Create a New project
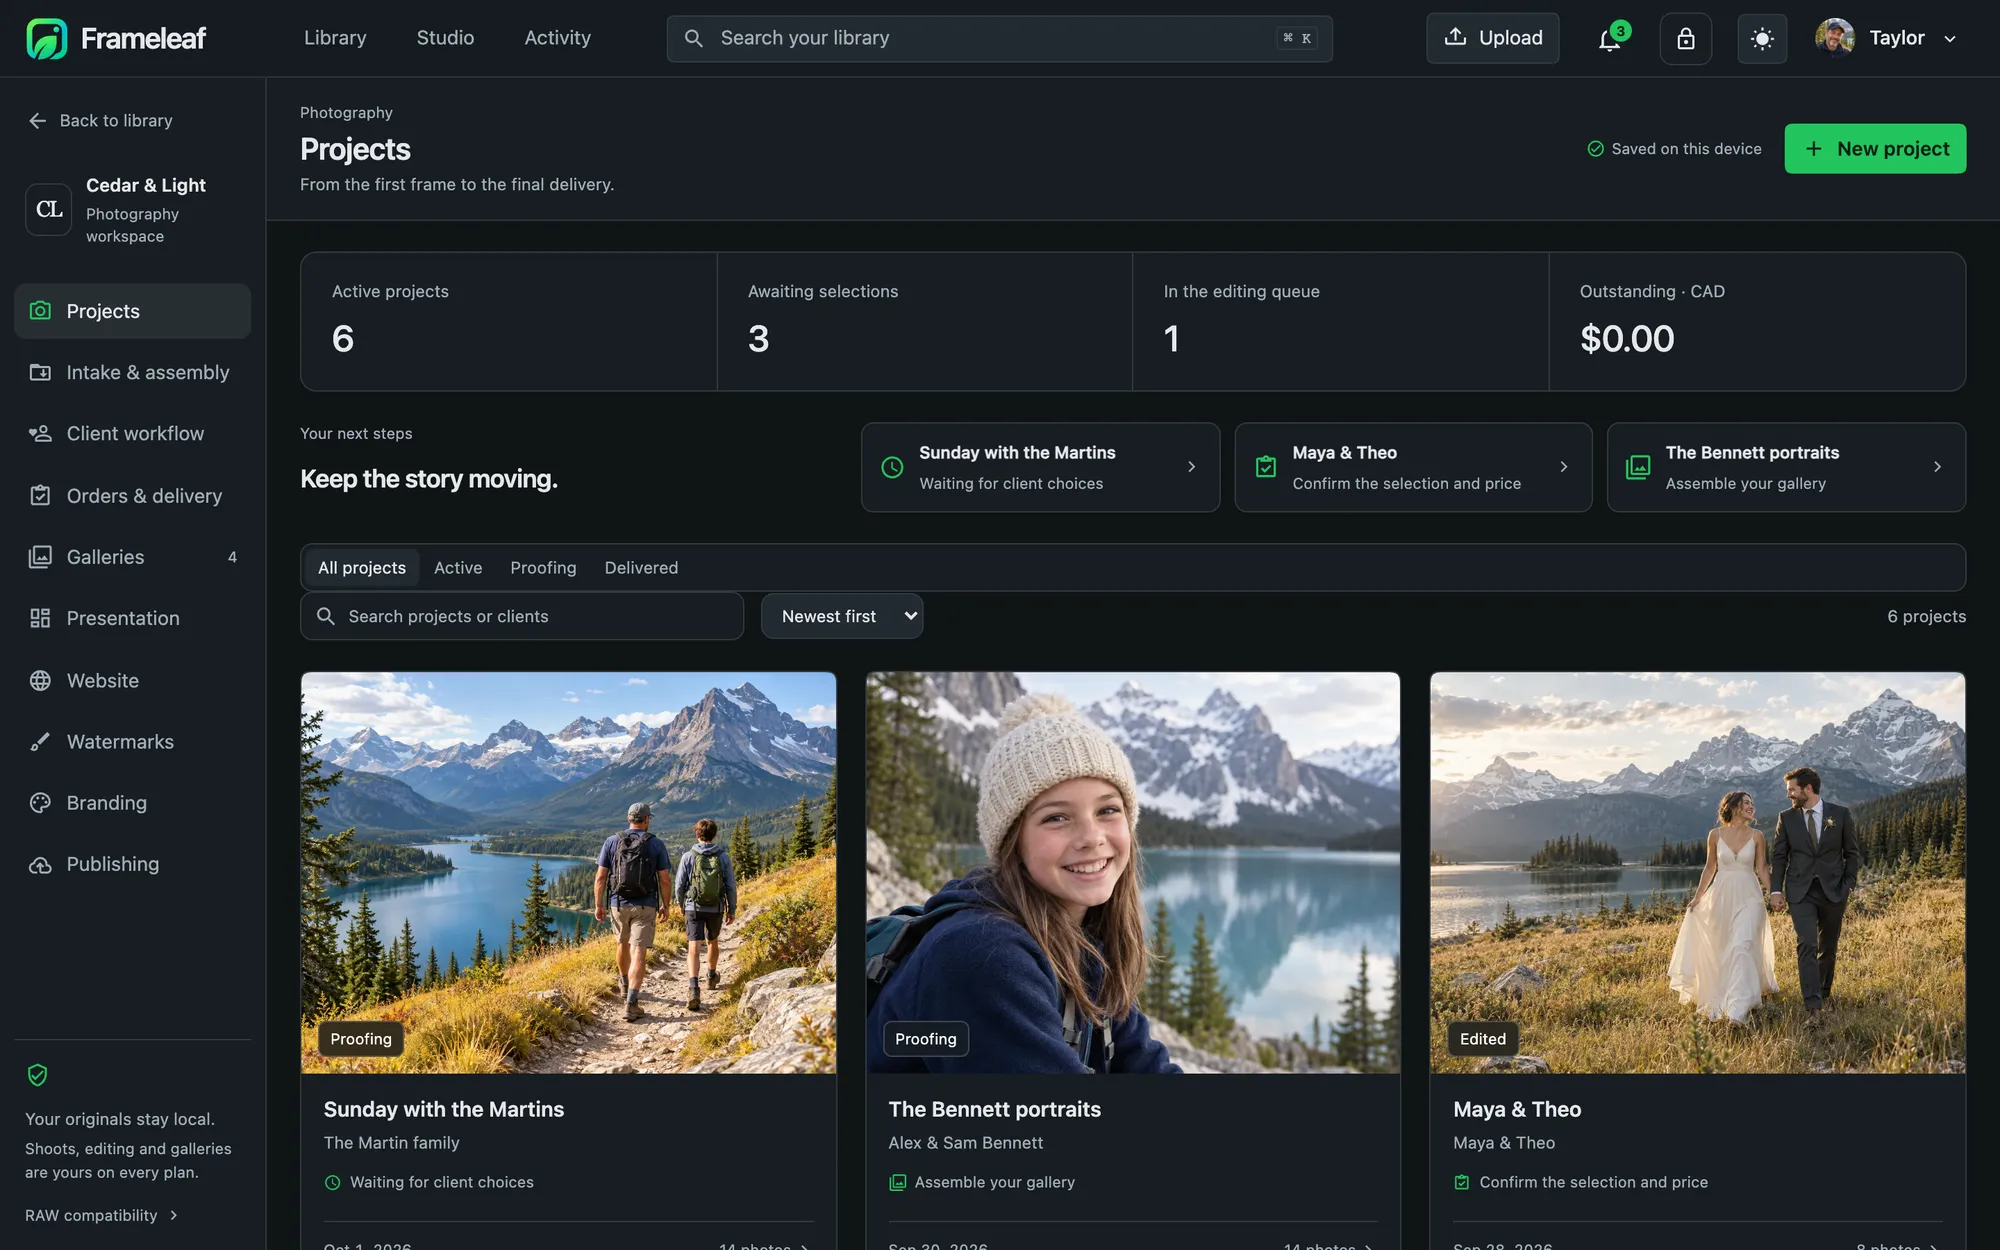 1875,149
